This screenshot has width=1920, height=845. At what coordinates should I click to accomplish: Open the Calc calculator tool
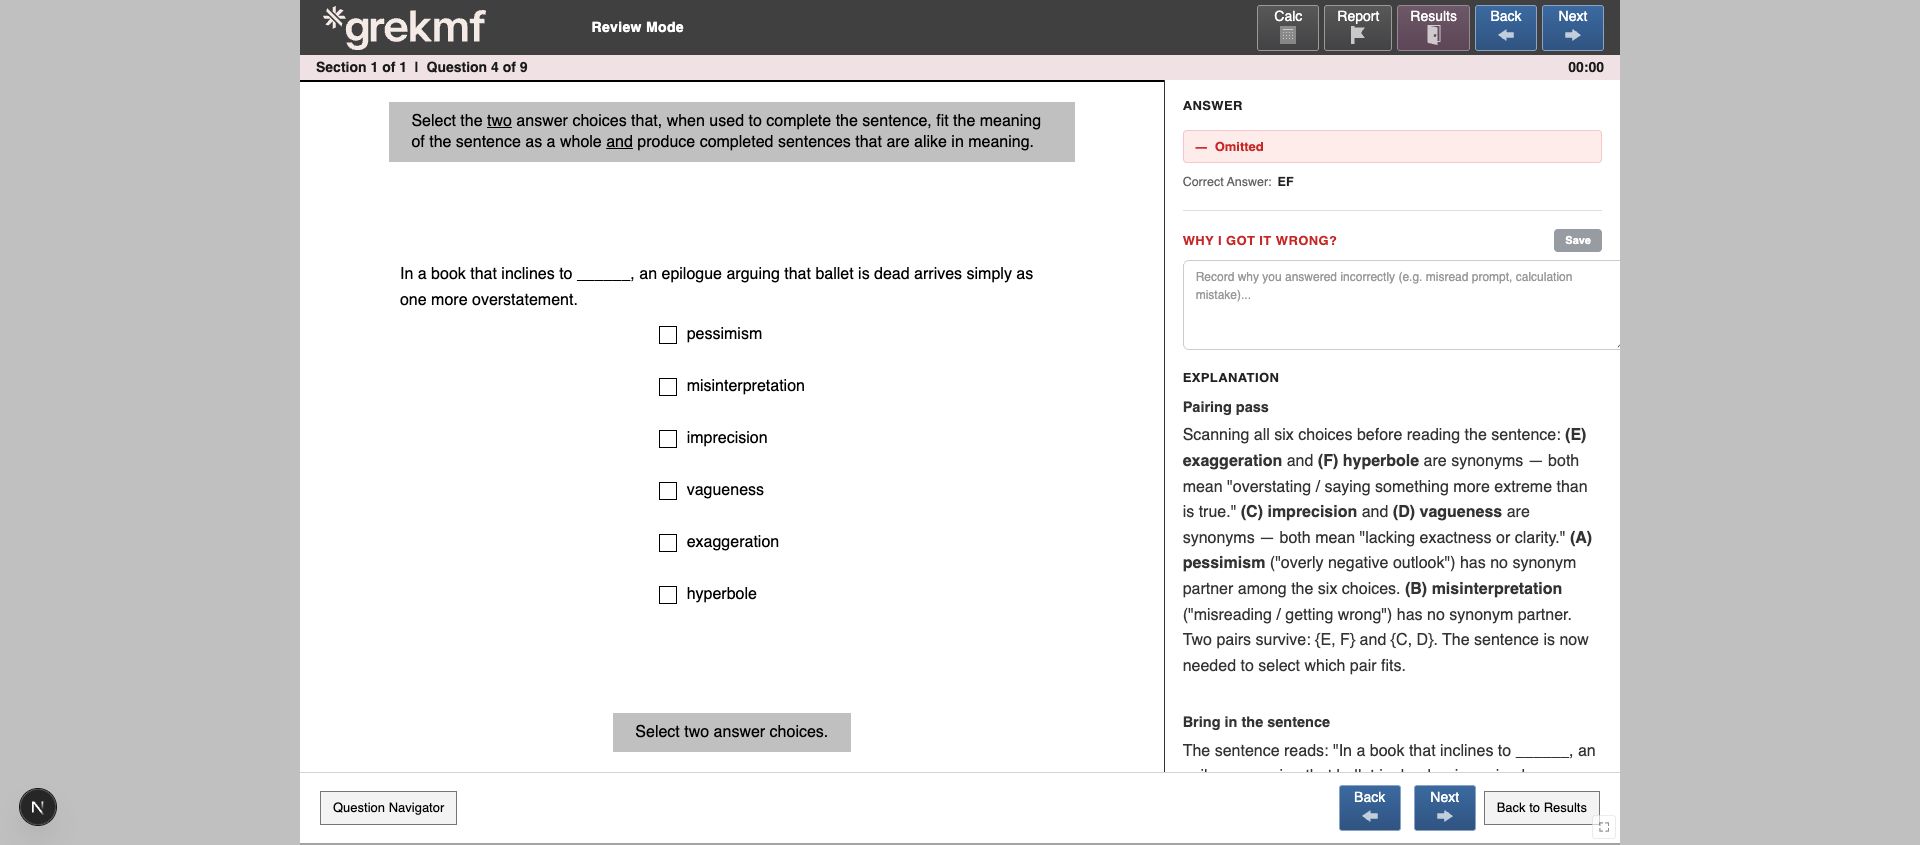(1287, 27)
